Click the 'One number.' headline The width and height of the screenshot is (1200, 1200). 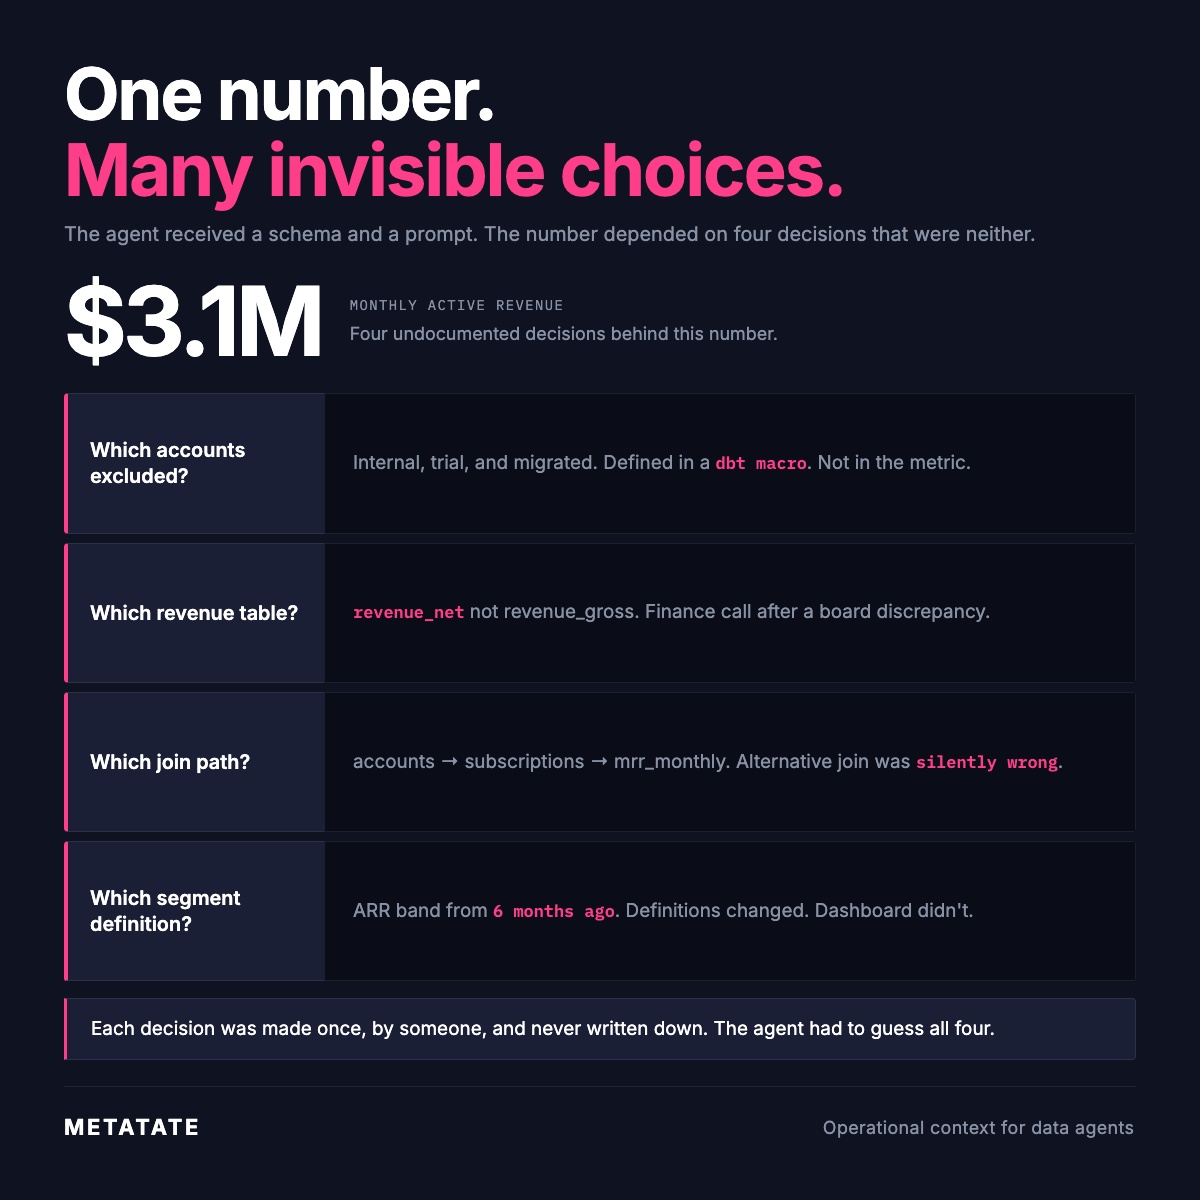point(279,96)
